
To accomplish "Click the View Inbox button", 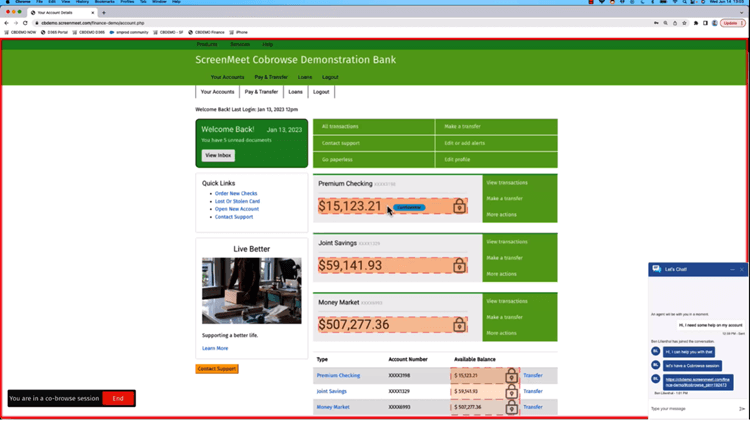I will click(218, 155).
